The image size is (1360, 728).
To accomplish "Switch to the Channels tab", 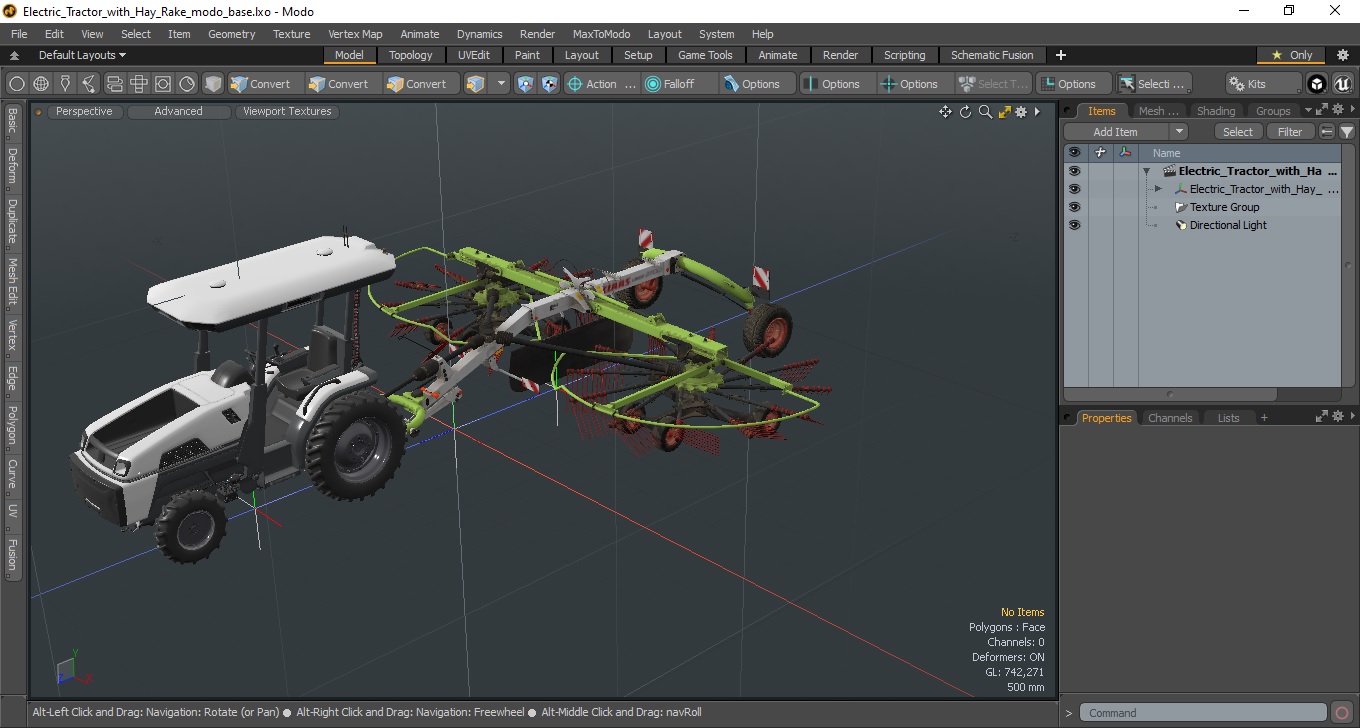I will (x=1169, y=418).
